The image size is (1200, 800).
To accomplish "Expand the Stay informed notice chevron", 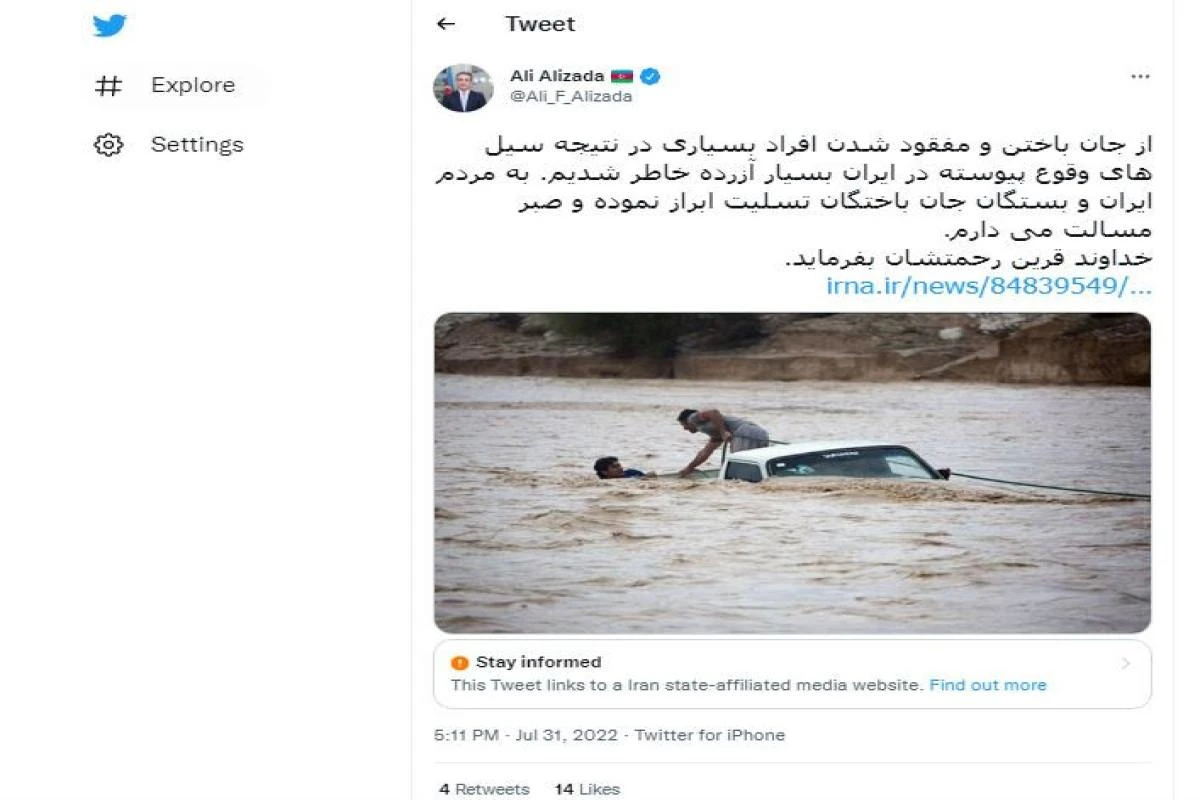I will click(x=1126, y=663).
